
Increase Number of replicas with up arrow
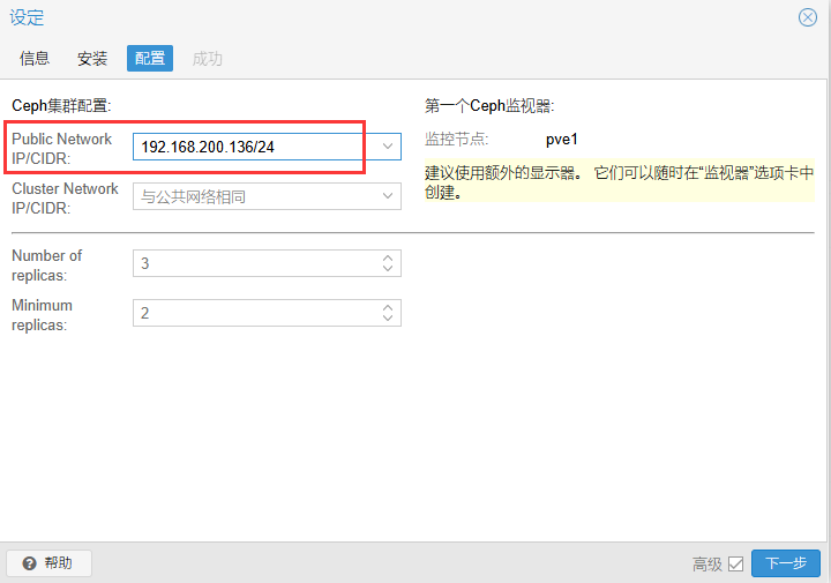tap(388, 259)
